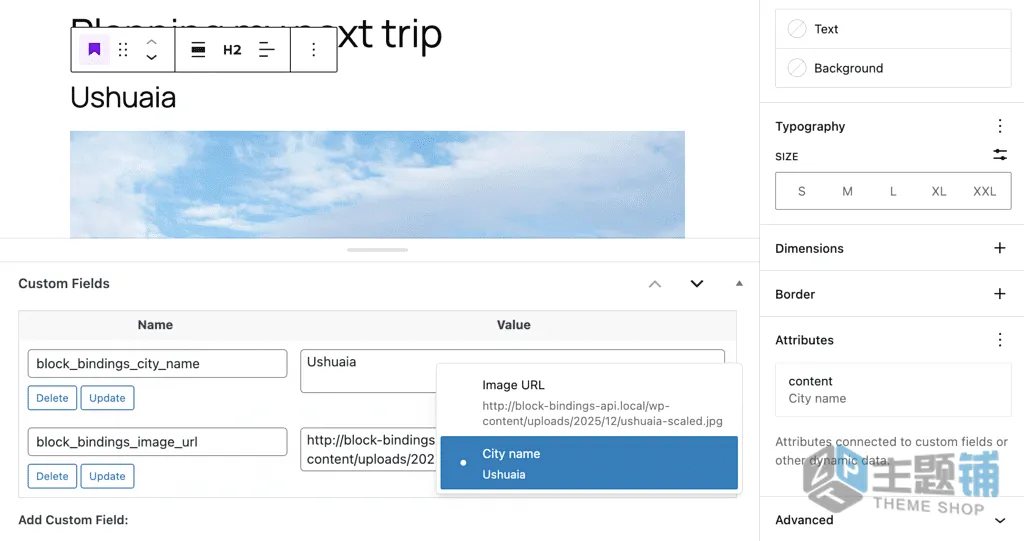Select the City name binding option
The image size is (1024, 541).
click(x=589, y=463)
